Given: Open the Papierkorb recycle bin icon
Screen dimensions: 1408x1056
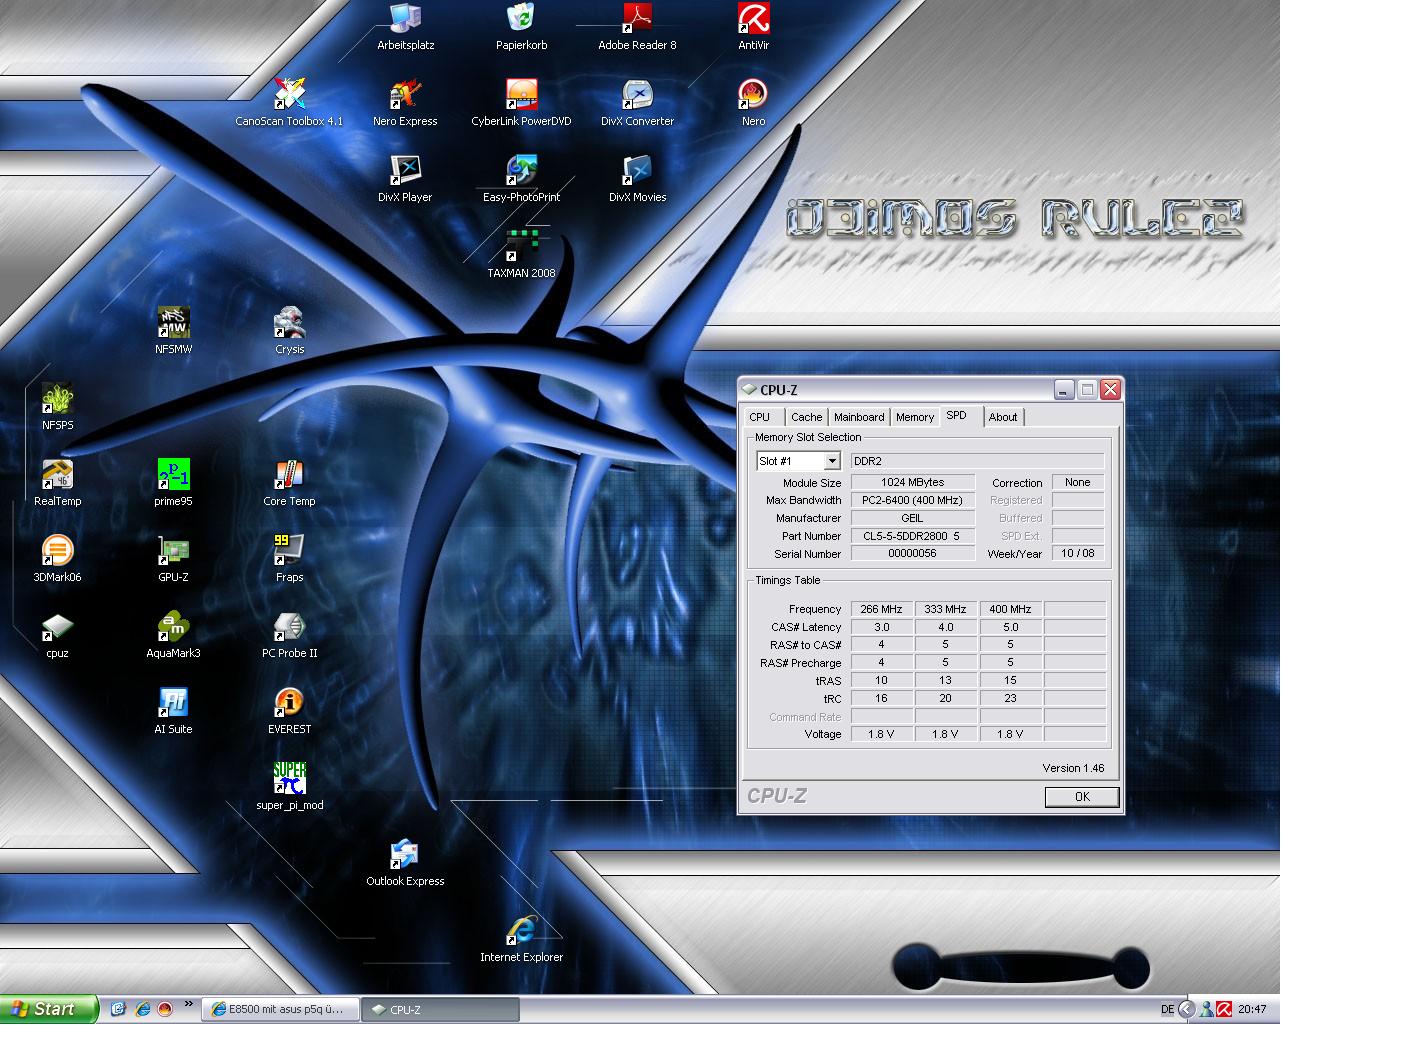Looking at the screenshot, I should [x=521, y=27].
